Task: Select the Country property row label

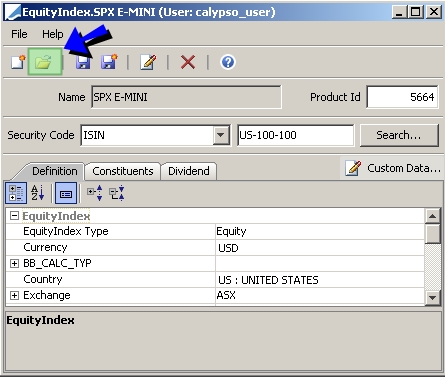Action: (x=43, y=279)
